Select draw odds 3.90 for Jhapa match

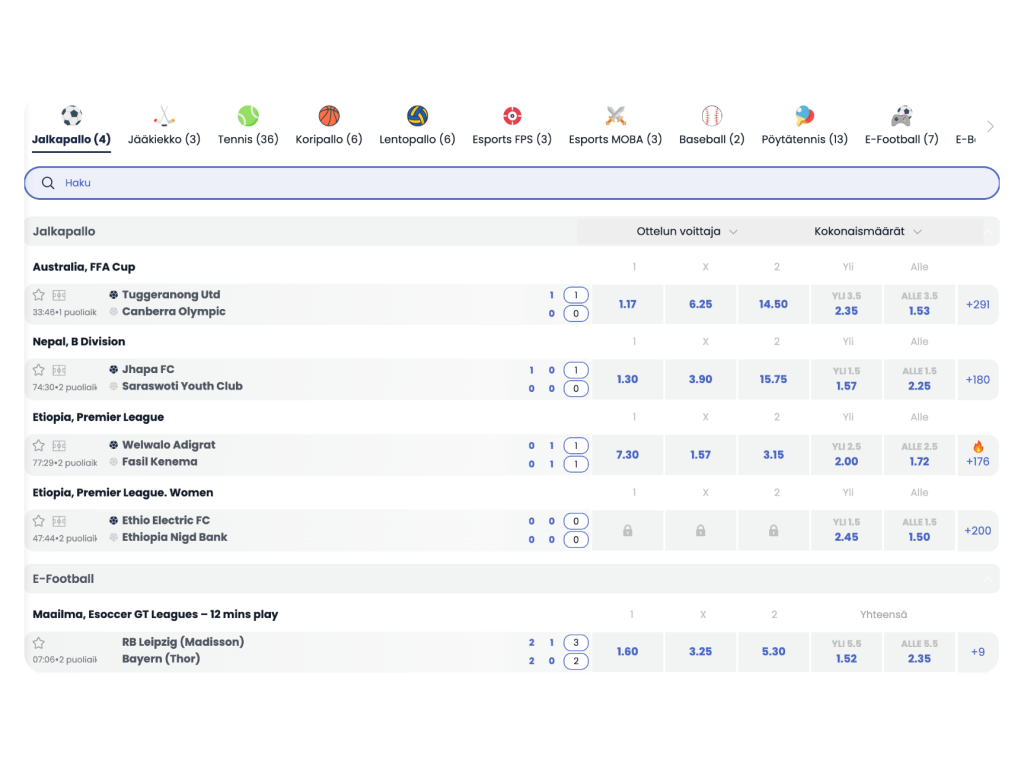(701, 379)
